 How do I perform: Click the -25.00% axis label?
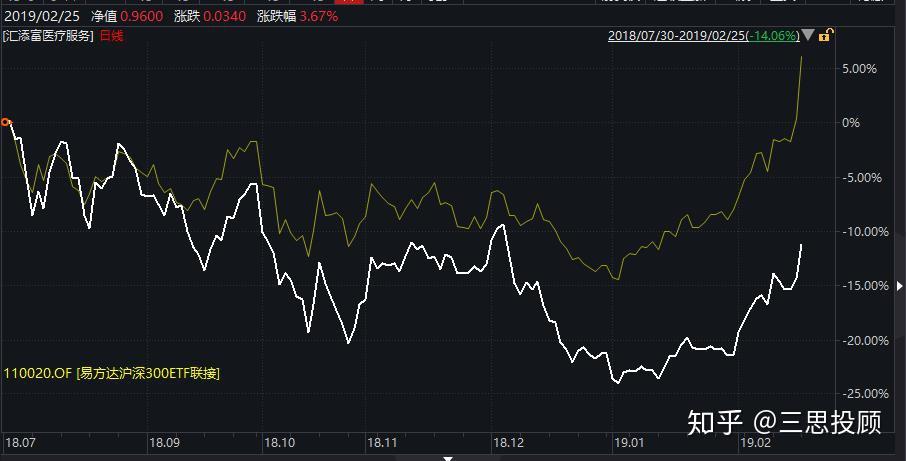pos(865,393)
